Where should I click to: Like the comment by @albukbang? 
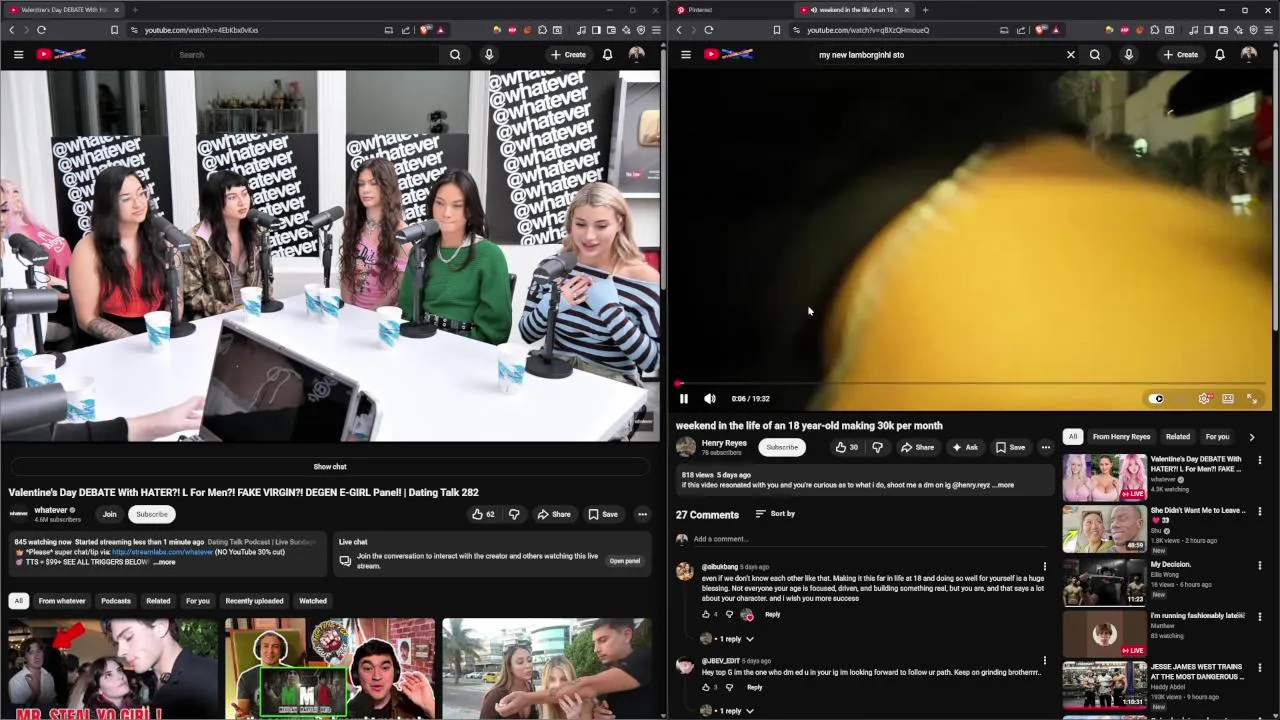[706, 614]
